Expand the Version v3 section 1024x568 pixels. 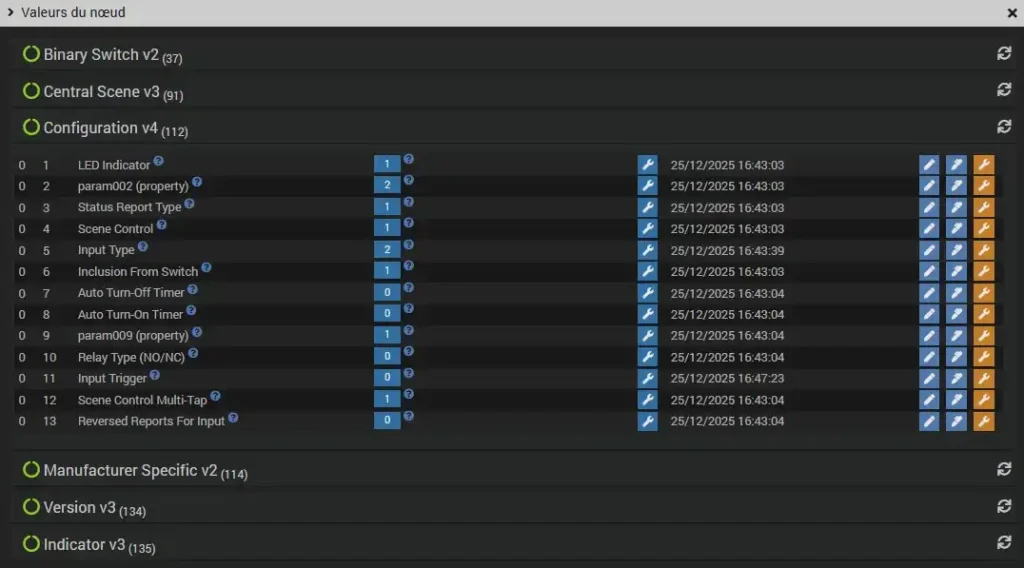(x=80, y=508)
